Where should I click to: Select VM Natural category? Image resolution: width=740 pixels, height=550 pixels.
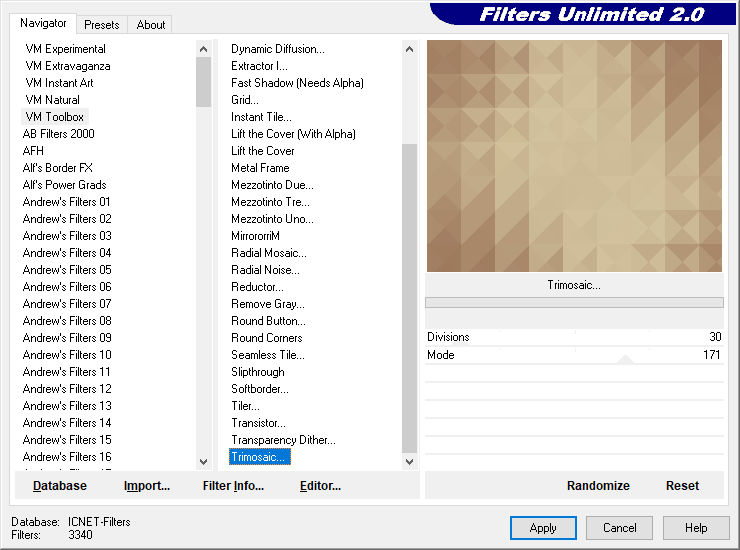click(x=52, y=100)
